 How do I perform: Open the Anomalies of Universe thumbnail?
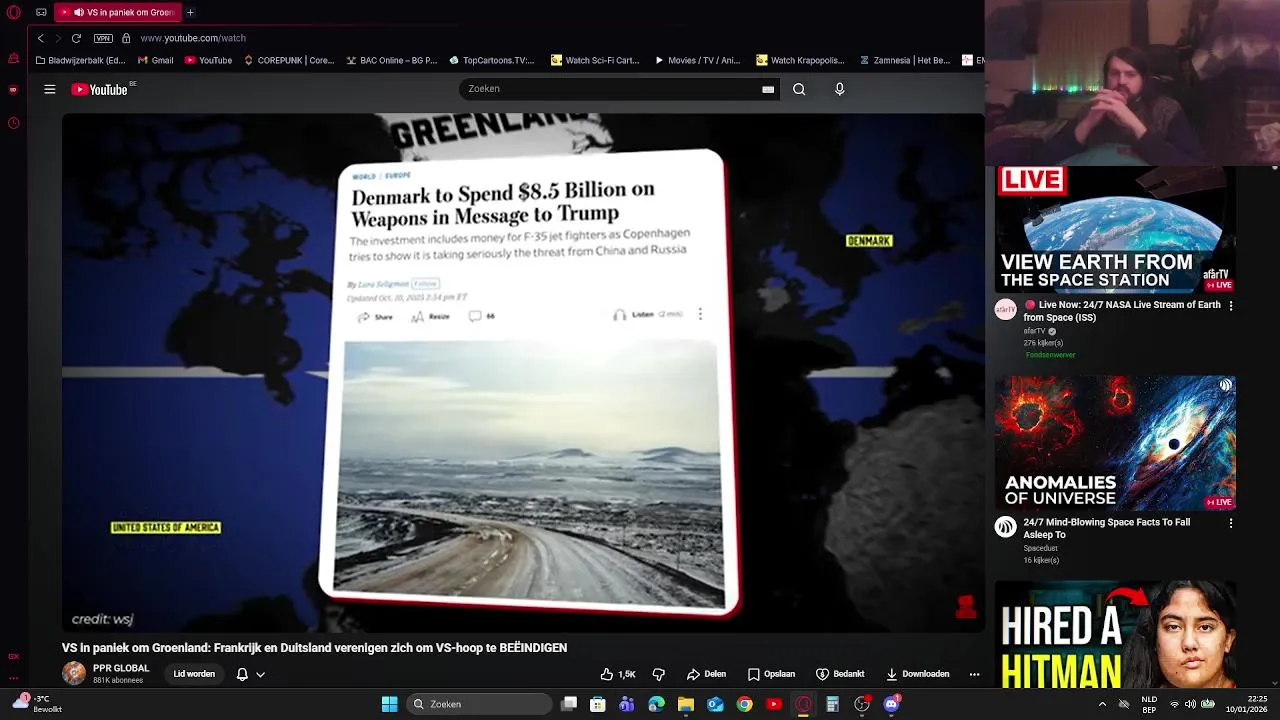click(1115, 443)
